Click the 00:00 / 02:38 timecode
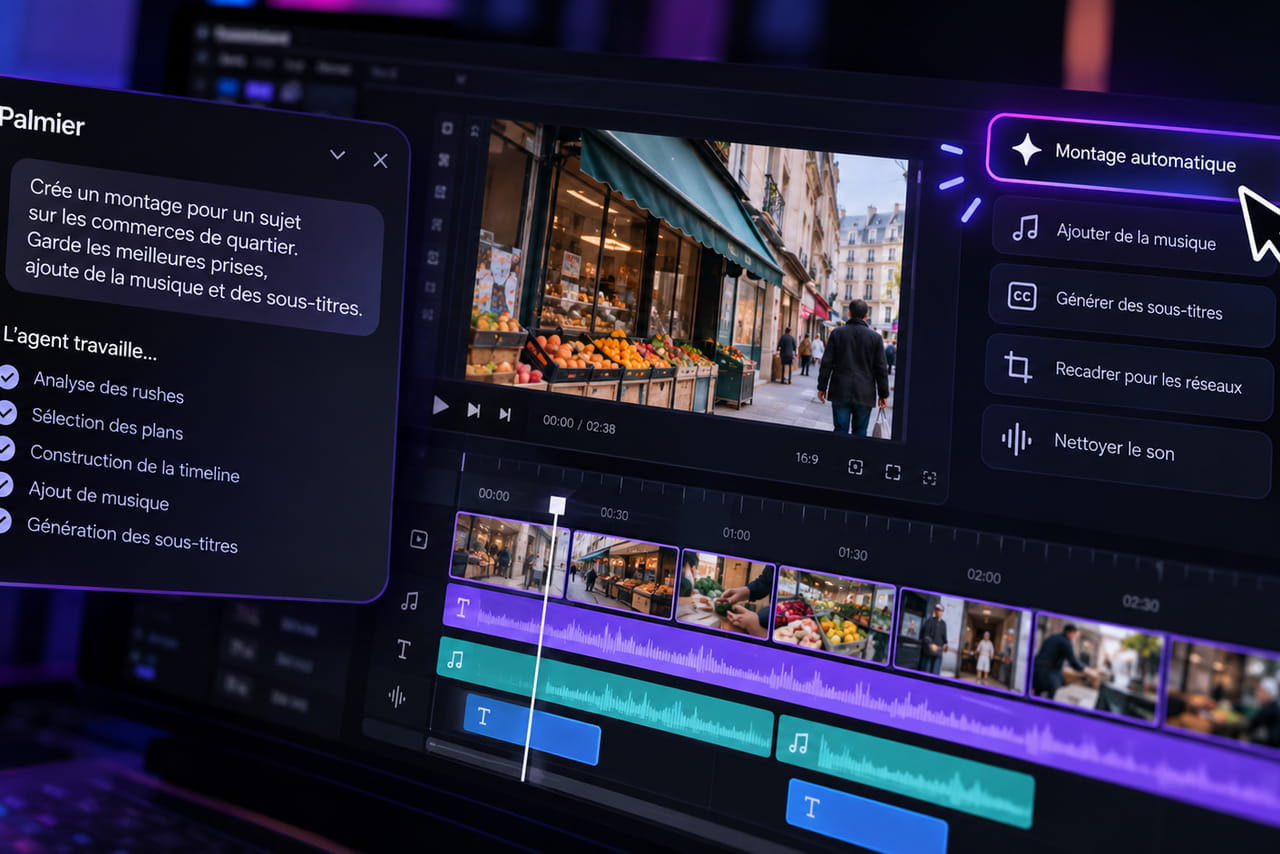 (579, 425)
